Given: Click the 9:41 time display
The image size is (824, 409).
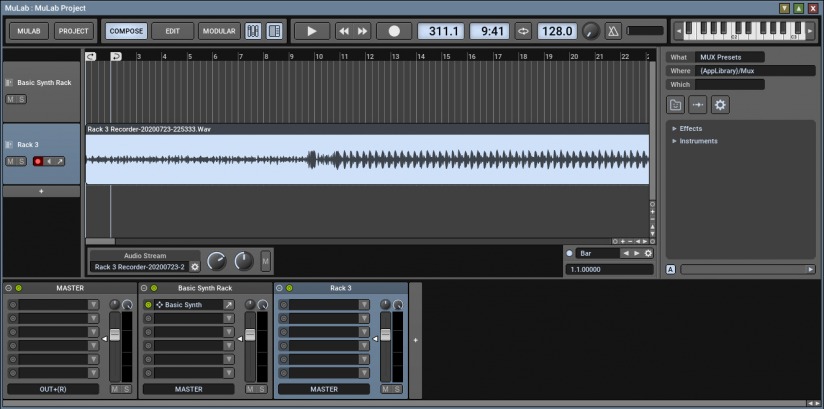Looking at the screenshot, I should click(x=489, y=31).
